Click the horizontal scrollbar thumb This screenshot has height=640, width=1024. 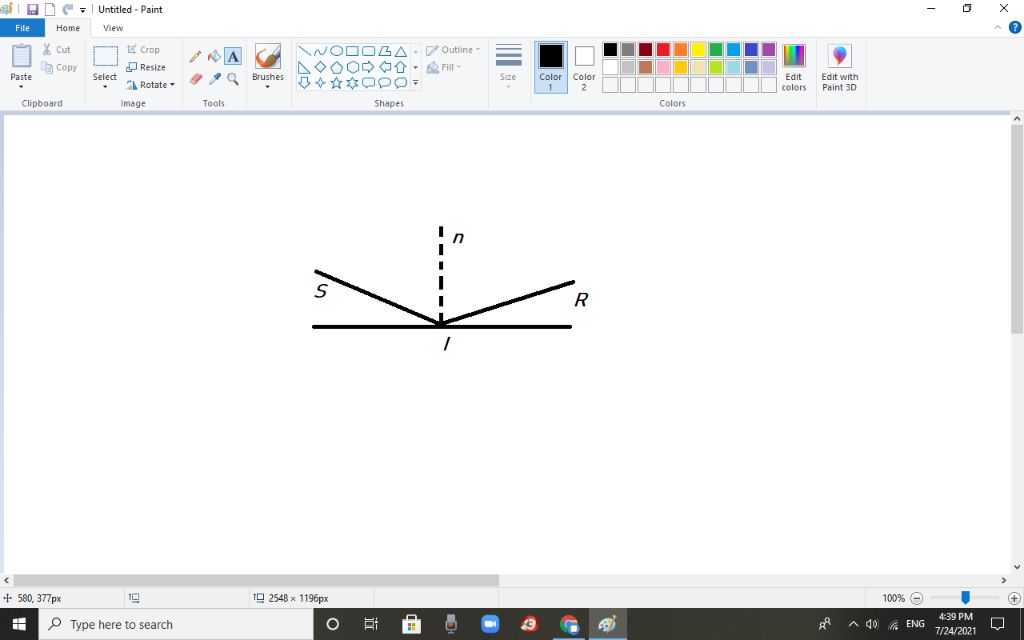coord(256,581)
